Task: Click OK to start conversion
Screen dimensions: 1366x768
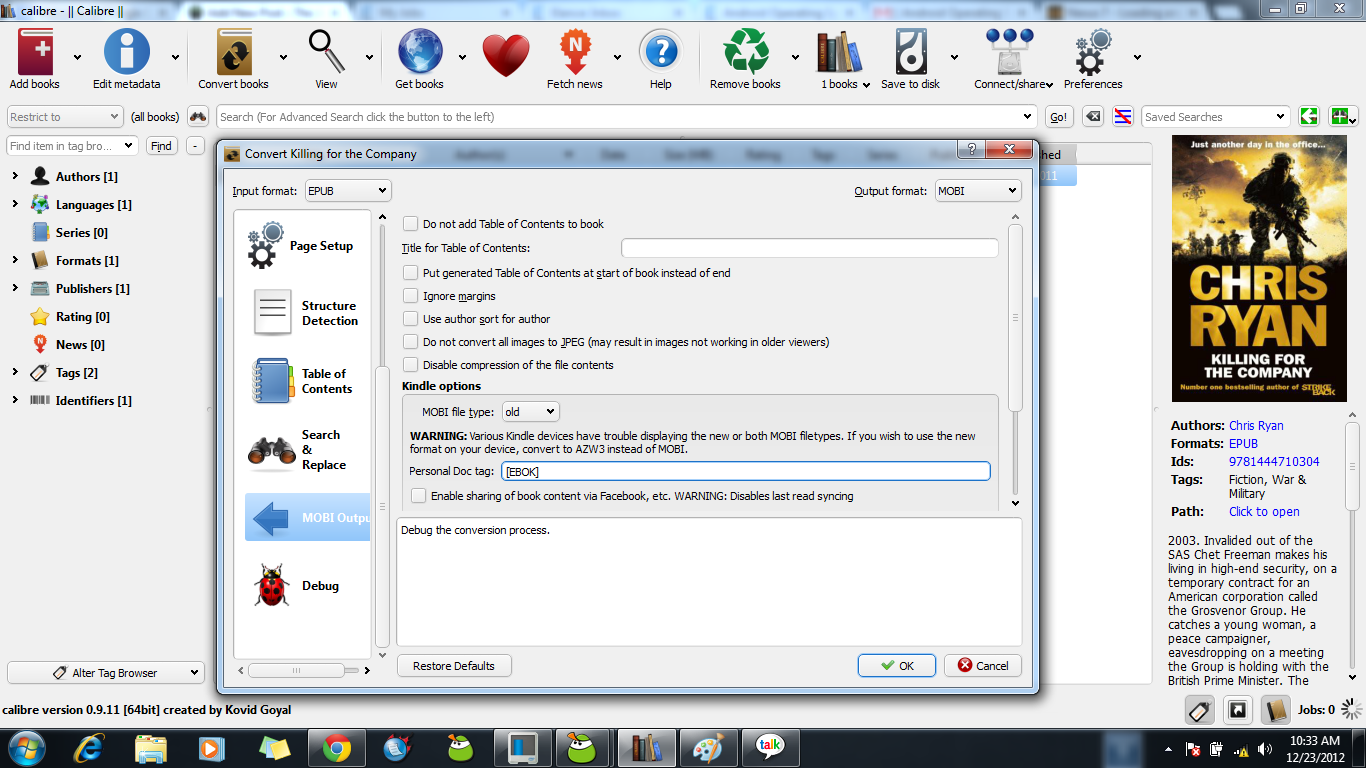Action: pyautogui.click(x=896, y=665)
